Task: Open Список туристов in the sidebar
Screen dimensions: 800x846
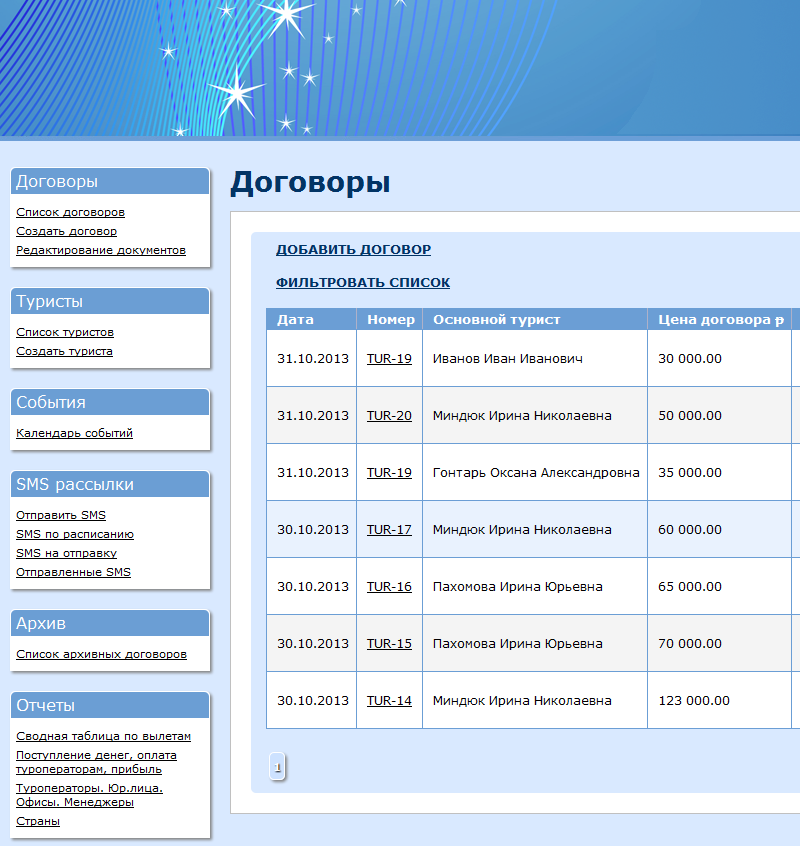Action: pyautogui.click(x=65, y=332)
